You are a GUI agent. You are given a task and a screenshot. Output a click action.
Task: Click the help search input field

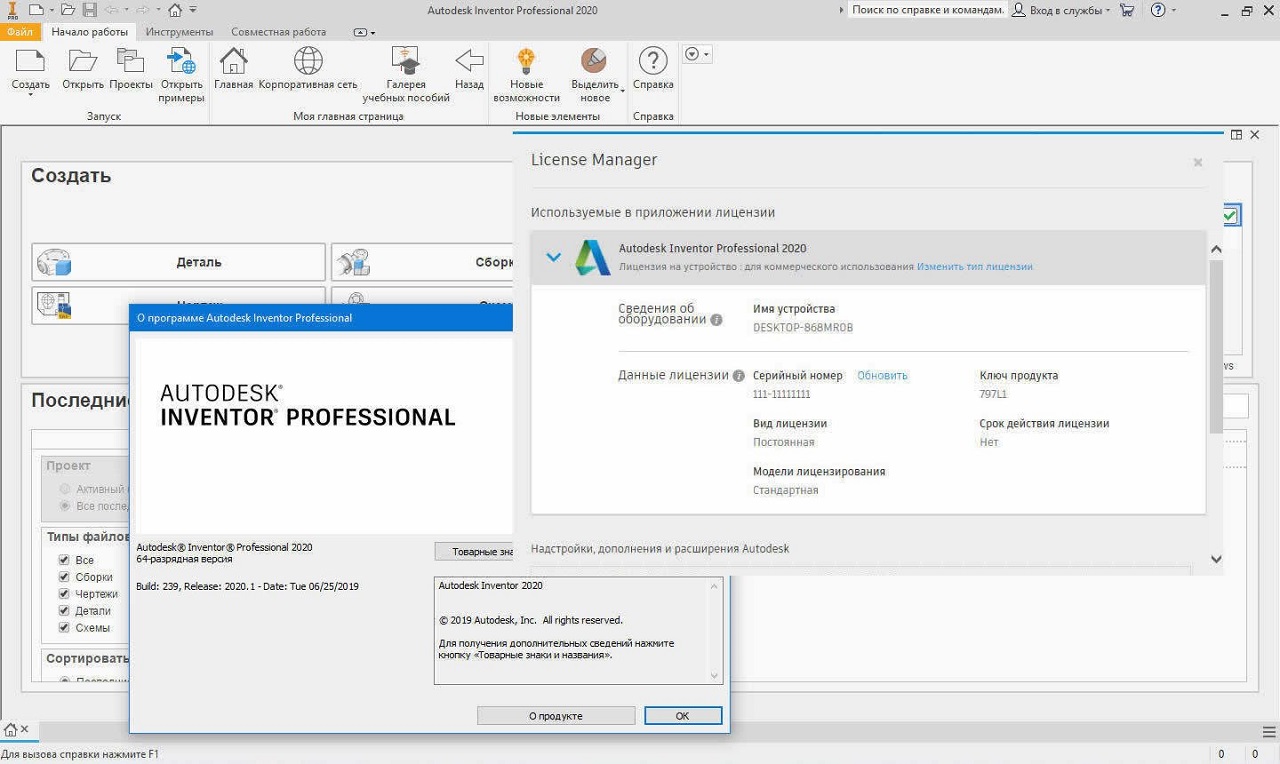point(927,10)
